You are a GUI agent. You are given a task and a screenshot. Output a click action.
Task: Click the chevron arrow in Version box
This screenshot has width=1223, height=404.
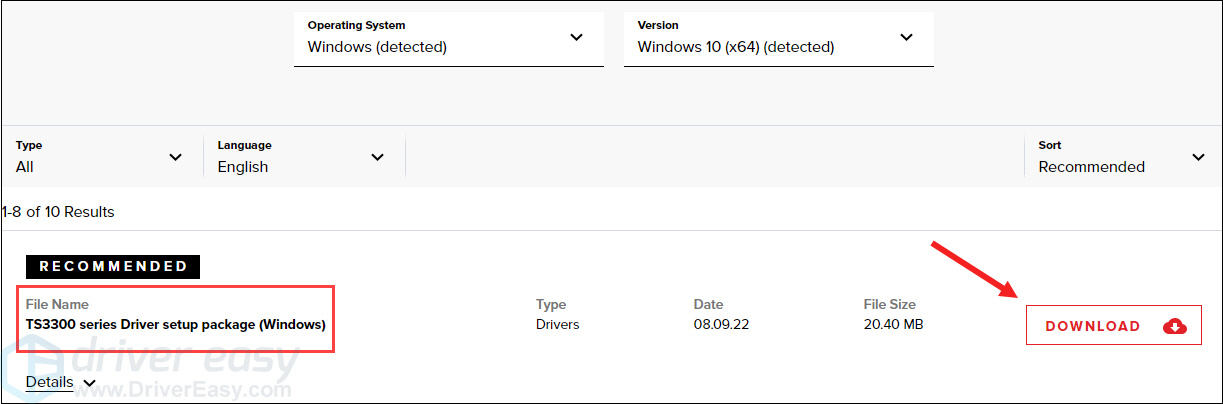pos(906,37)
